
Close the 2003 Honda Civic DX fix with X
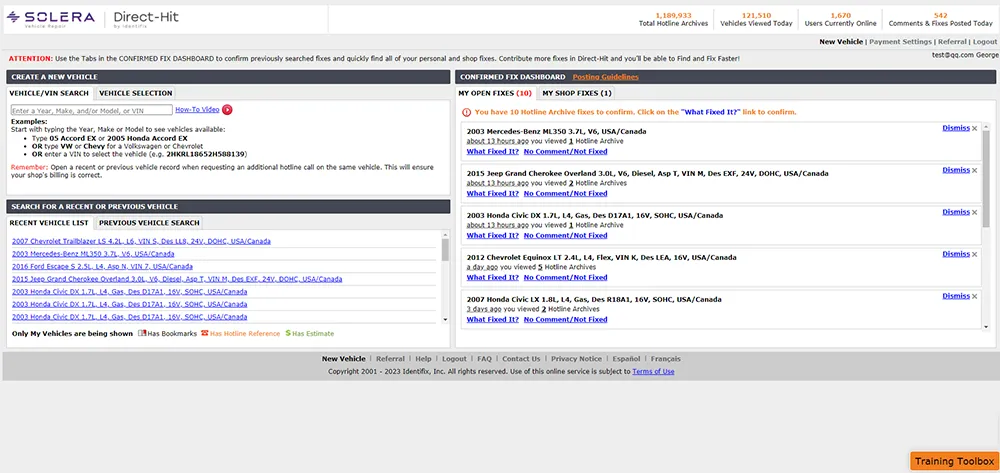[x=974, y=212]
